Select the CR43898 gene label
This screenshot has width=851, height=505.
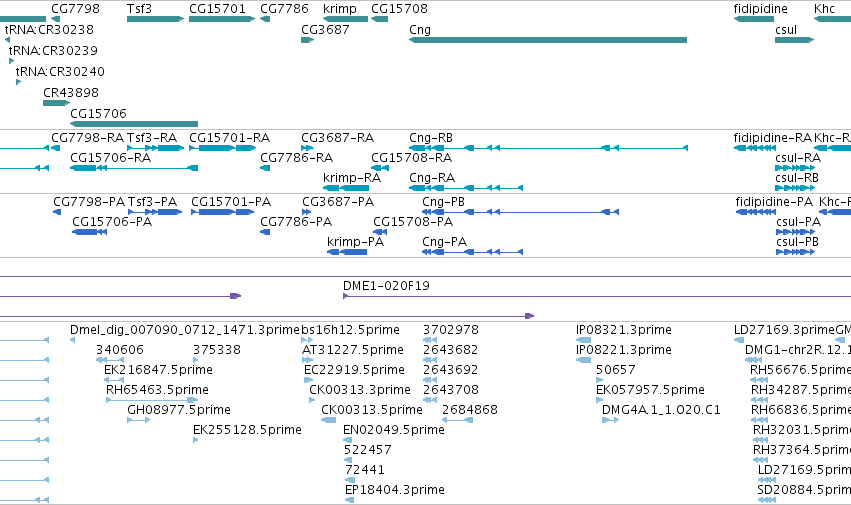pos(71,92)
